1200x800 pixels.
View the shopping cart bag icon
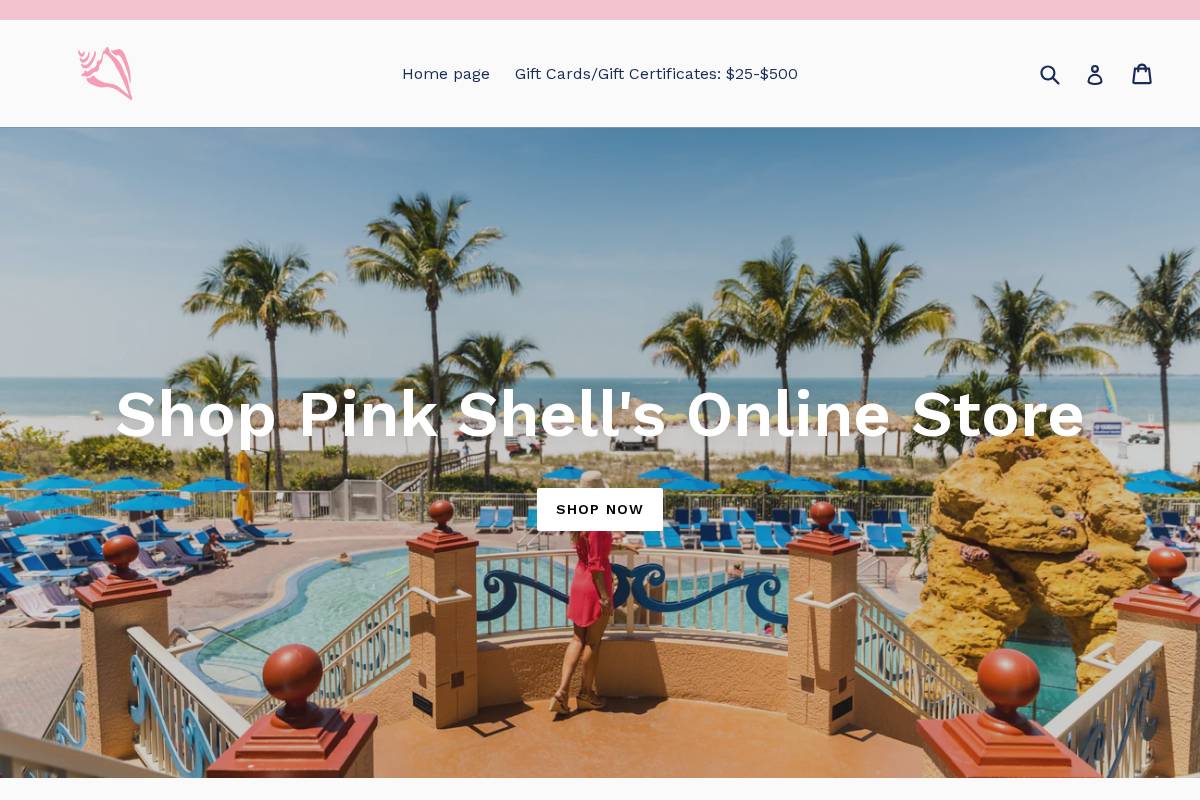click(1142, 73)
